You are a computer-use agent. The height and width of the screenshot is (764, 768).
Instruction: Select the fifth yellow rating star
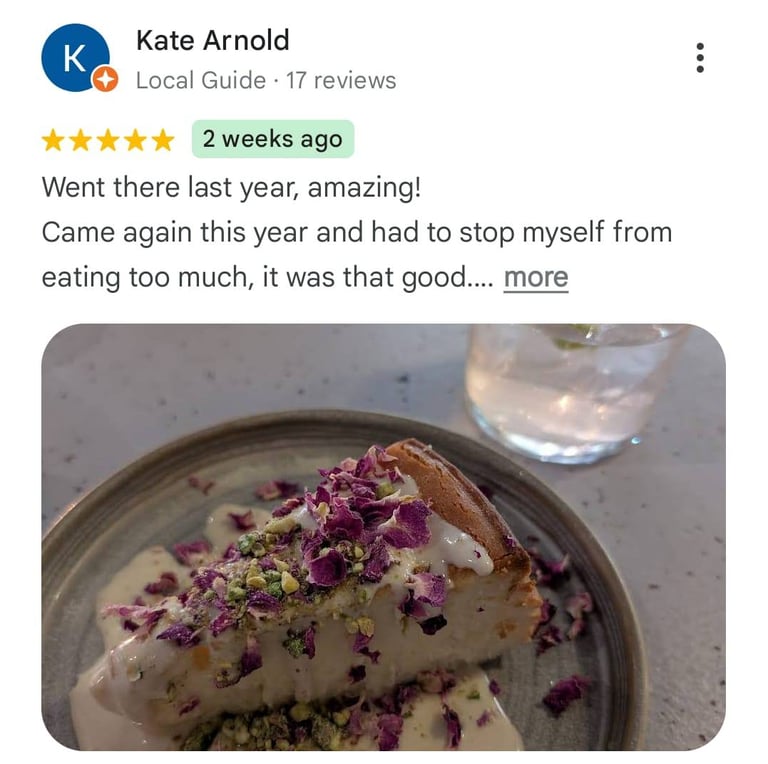pyautogui.click(x=163, y=140)
